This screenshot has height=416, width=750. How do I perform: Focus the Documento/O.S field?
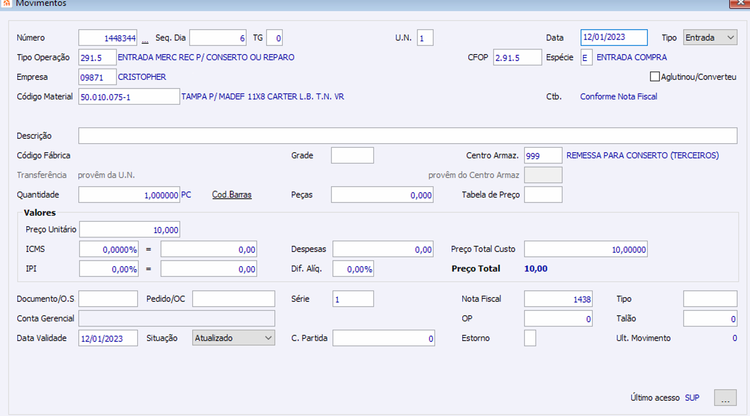[x=108, y=299]
